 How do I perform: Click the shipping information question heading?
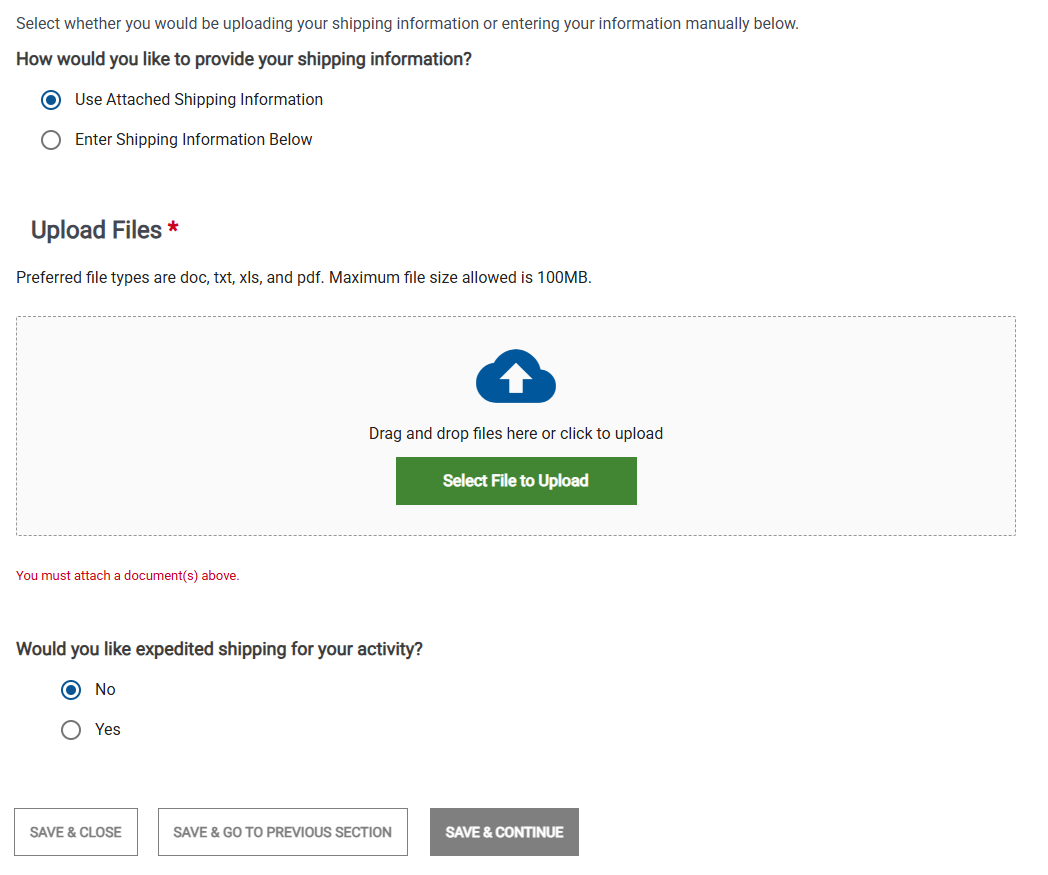click(x=243, y=59)
